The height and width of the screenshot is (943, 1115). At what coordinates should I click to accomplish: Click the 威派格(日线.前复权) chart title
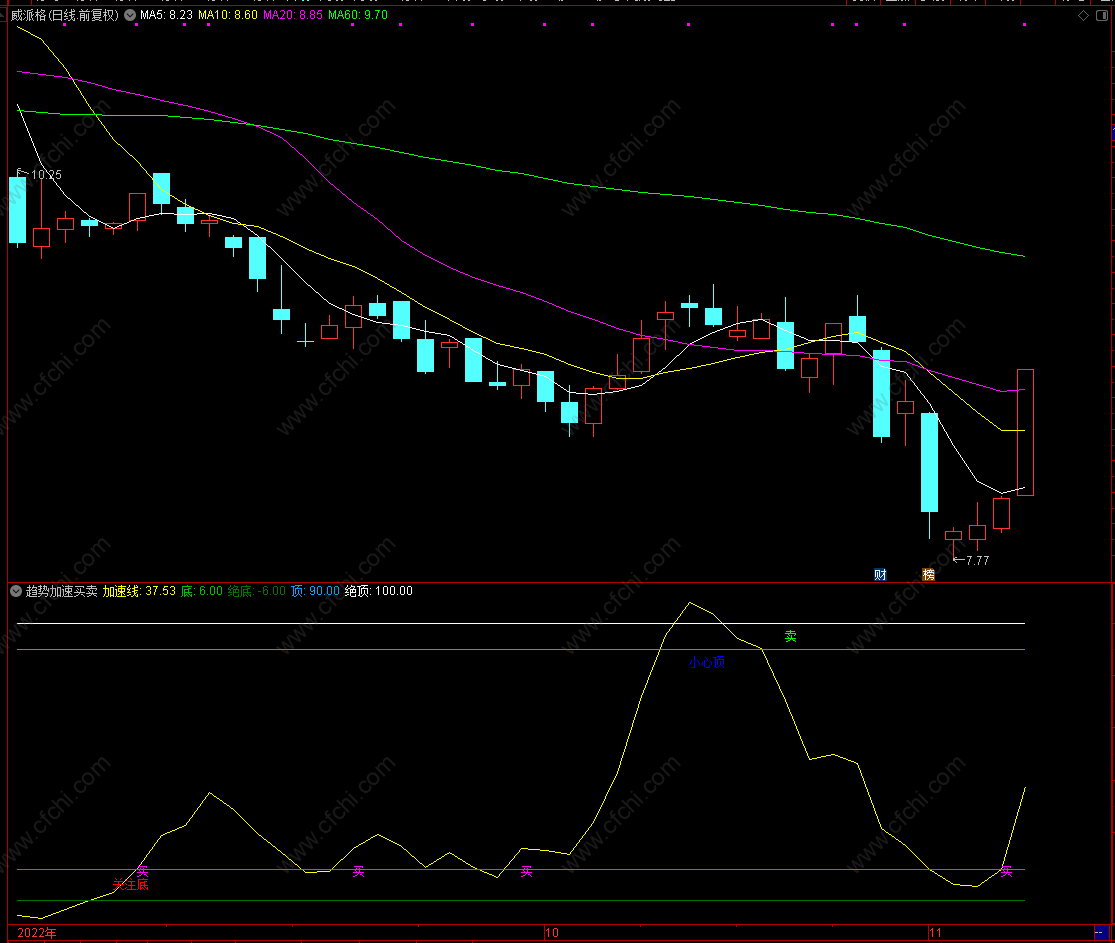click(65, 15)
